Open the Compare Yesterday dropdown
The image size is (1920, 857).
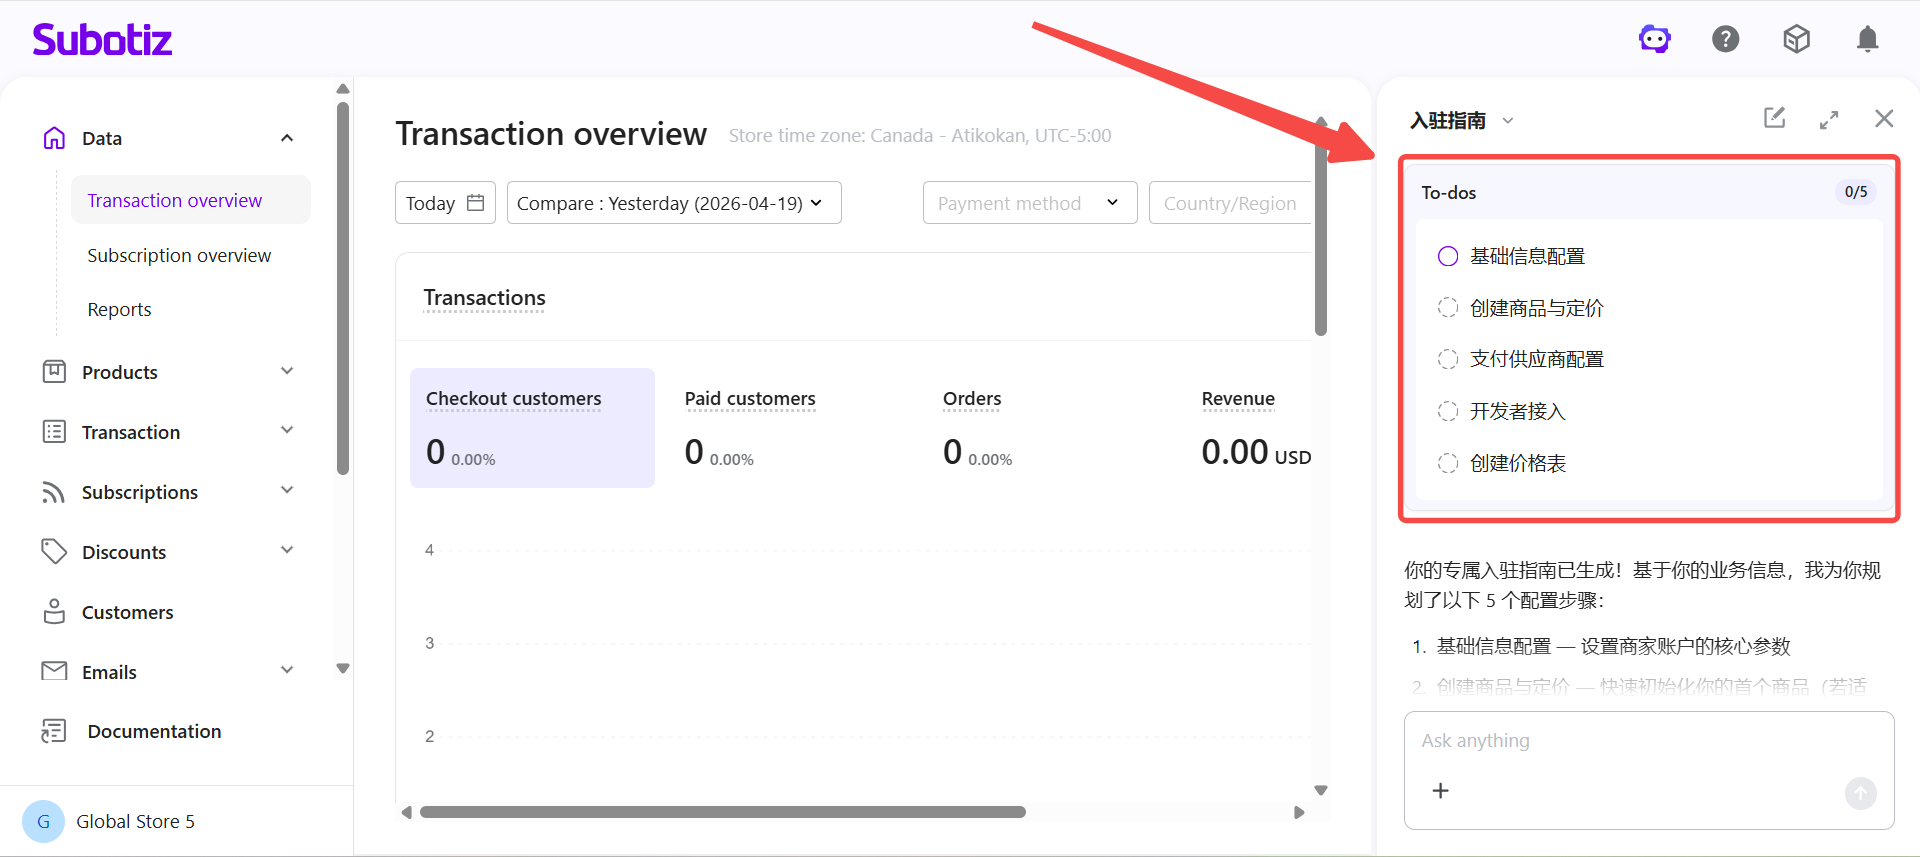click(x=673, y=203)
